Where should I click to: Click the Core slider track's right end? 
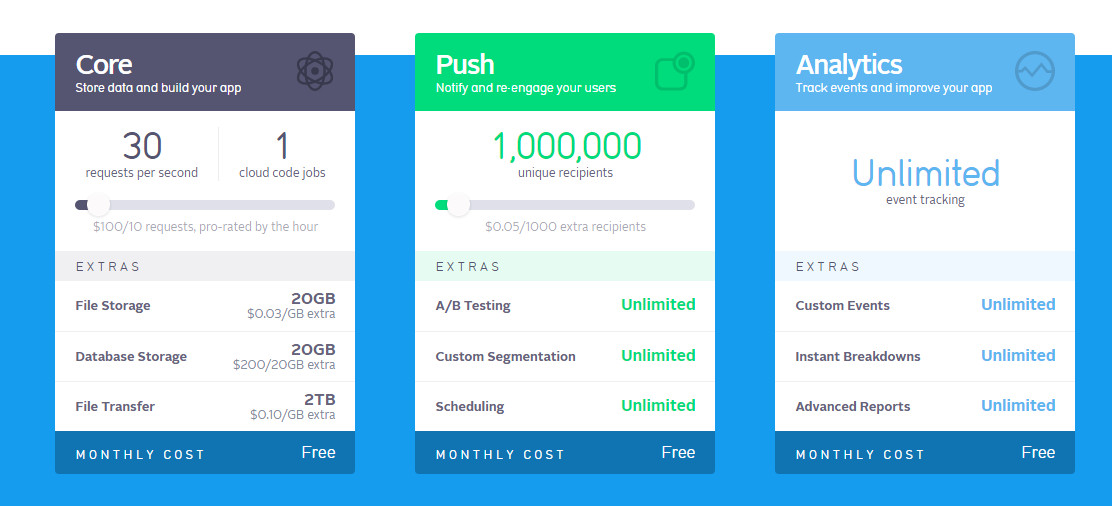pos(330,205)
